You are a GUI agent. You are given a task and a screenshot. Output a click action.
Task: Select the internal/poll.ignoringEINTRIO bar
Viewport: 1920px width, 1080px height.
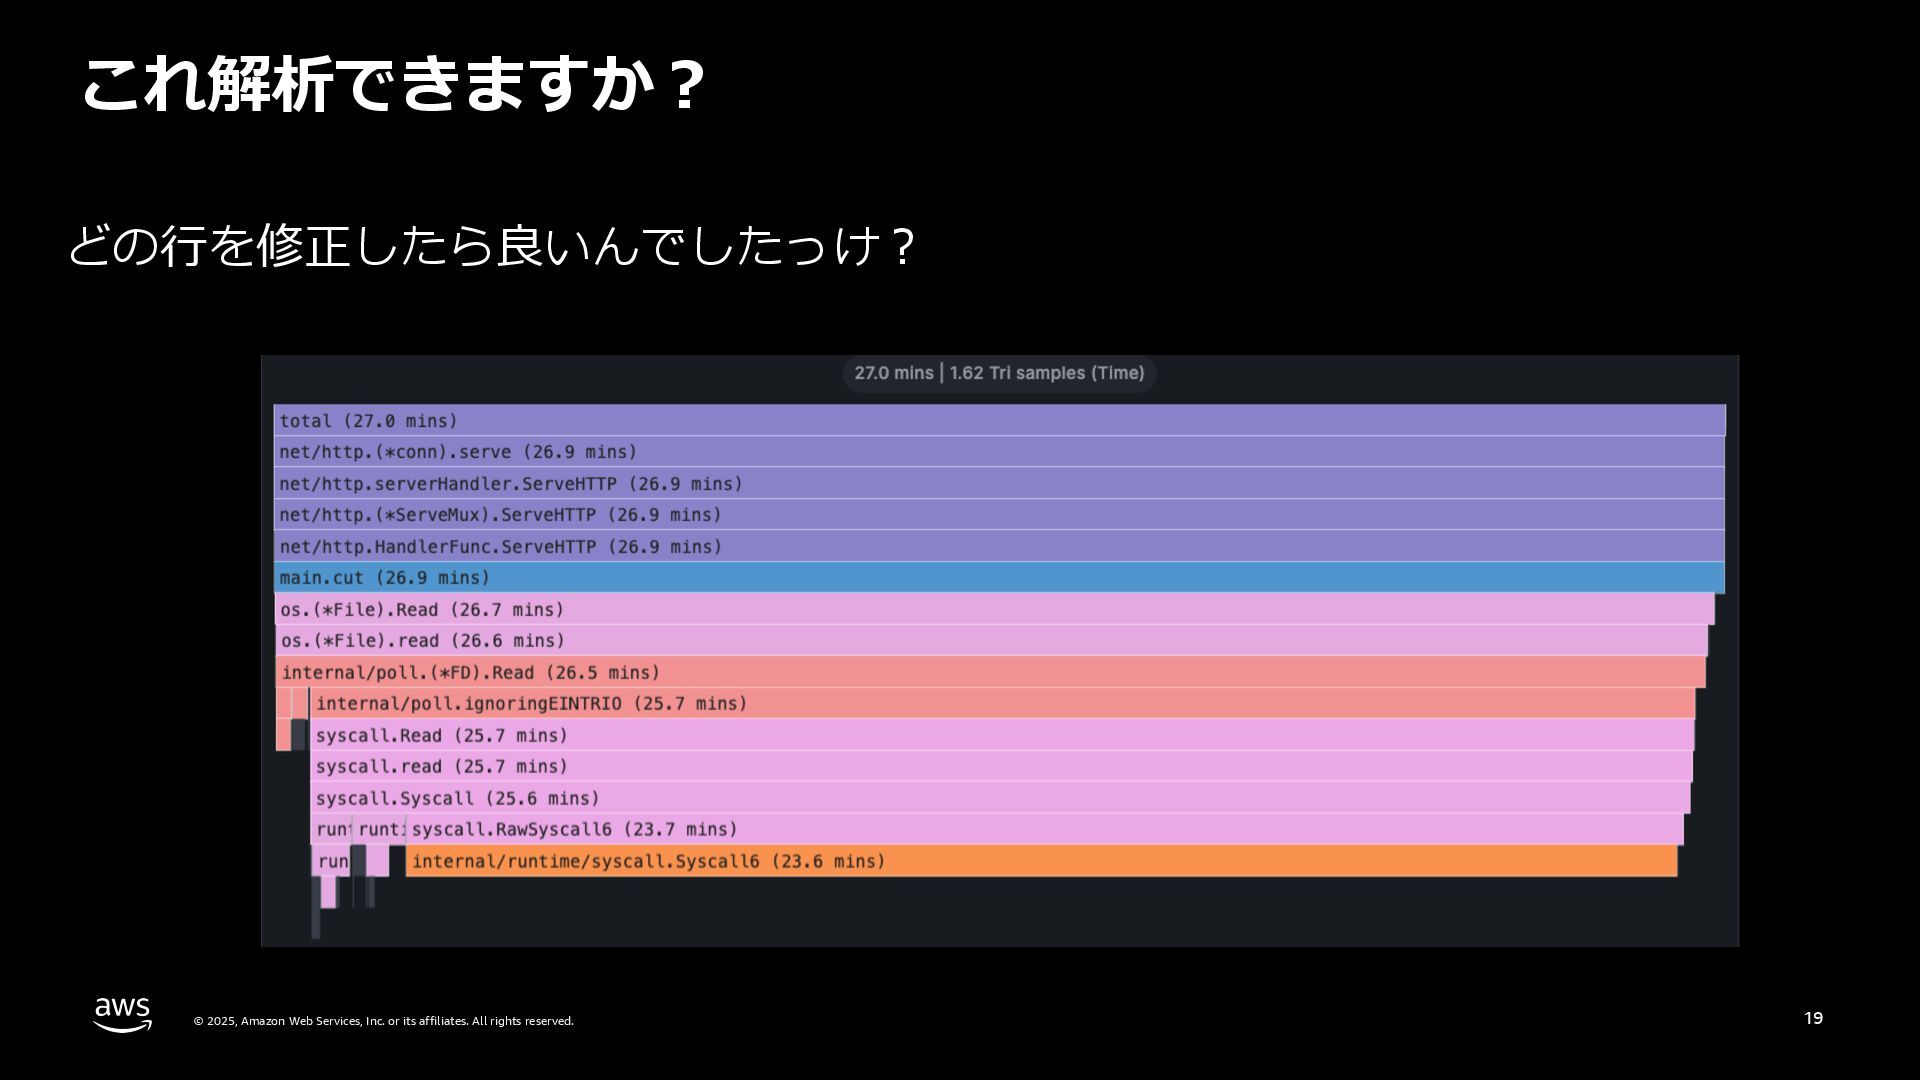click(1002, 704)
